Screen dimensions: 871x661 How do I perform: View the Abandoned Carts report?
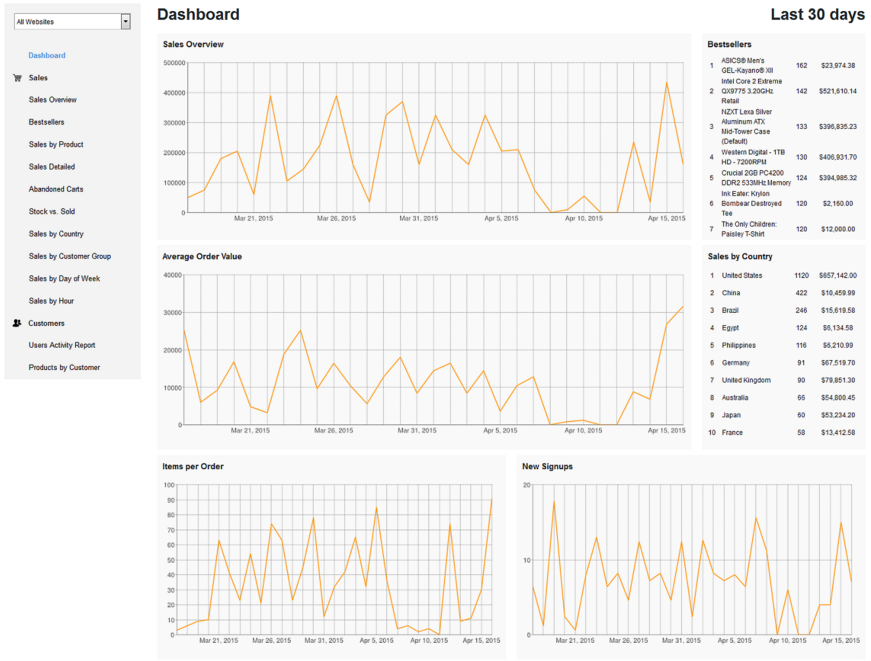[x=55, y=189]
